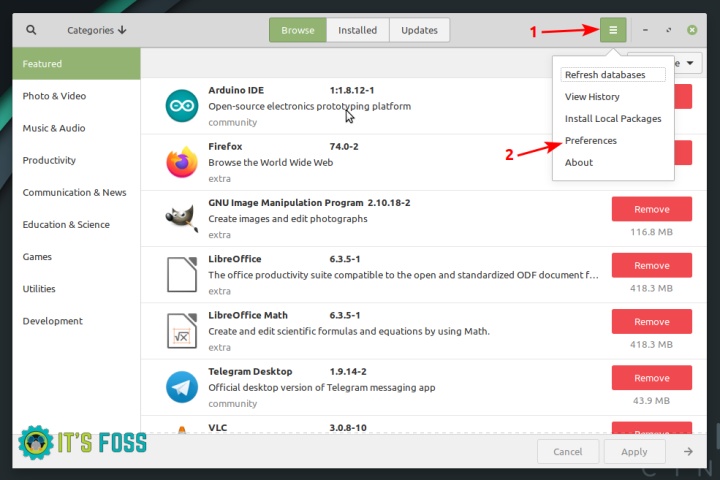Open Communication & News category
This screenshot has height=480, width=720.
74,192
